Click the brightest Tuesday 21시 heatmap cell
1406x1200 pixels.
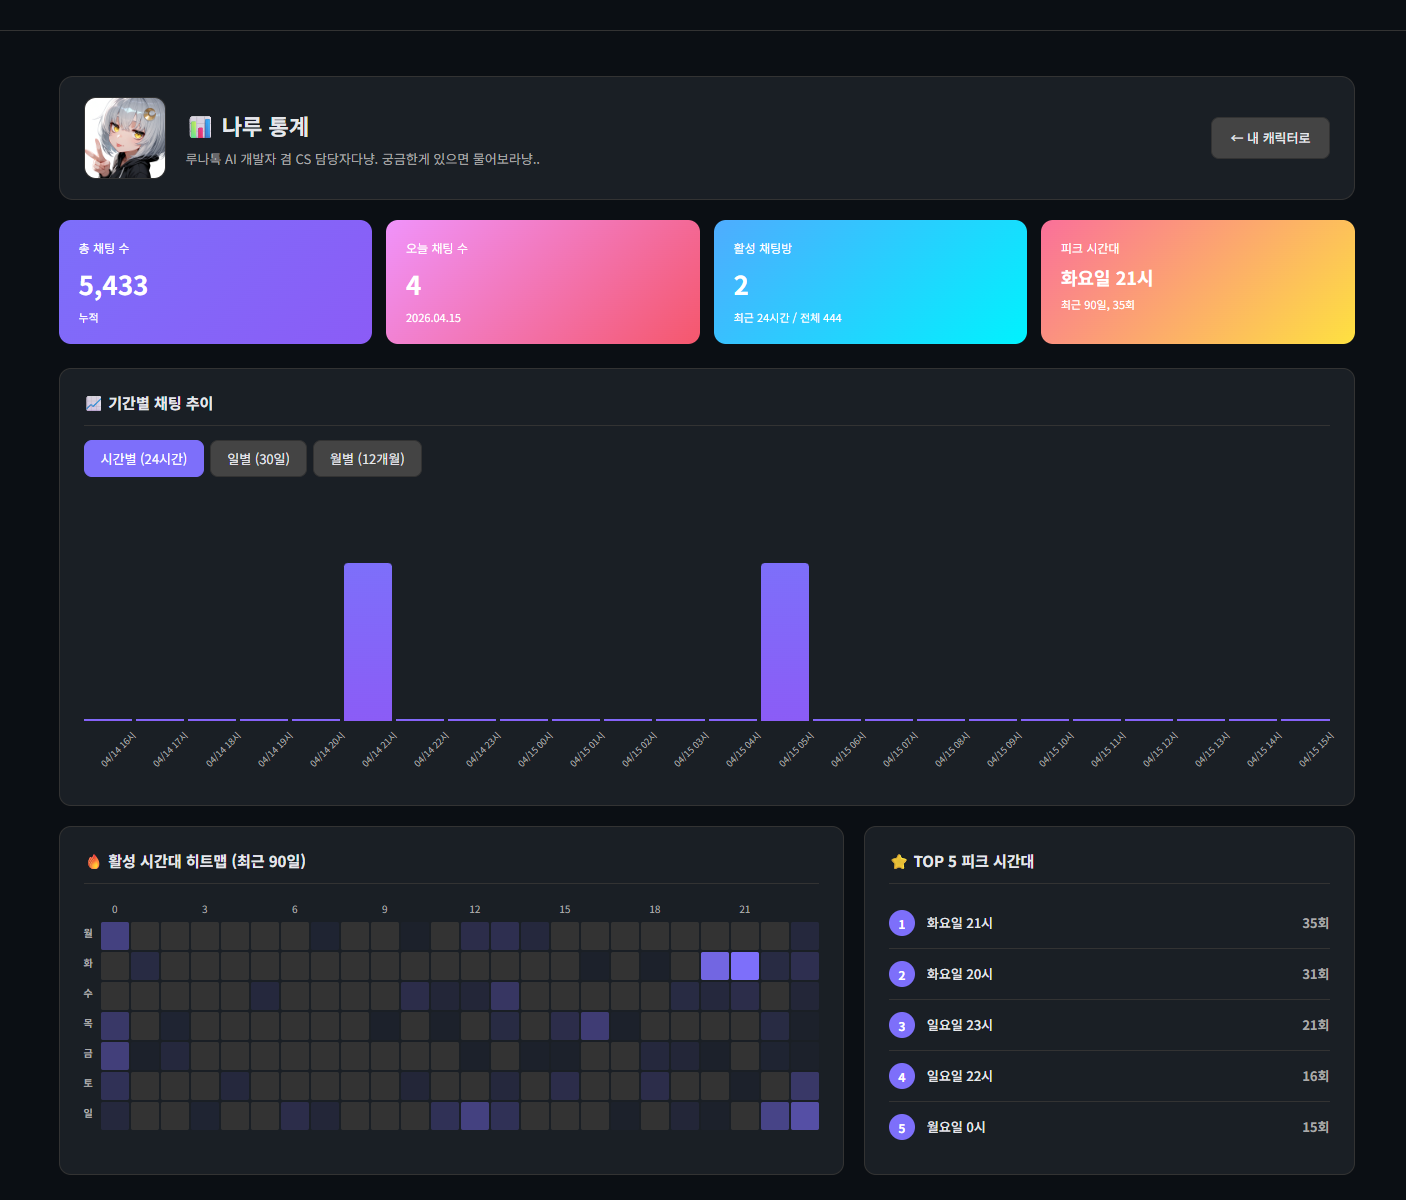(745, 966)
